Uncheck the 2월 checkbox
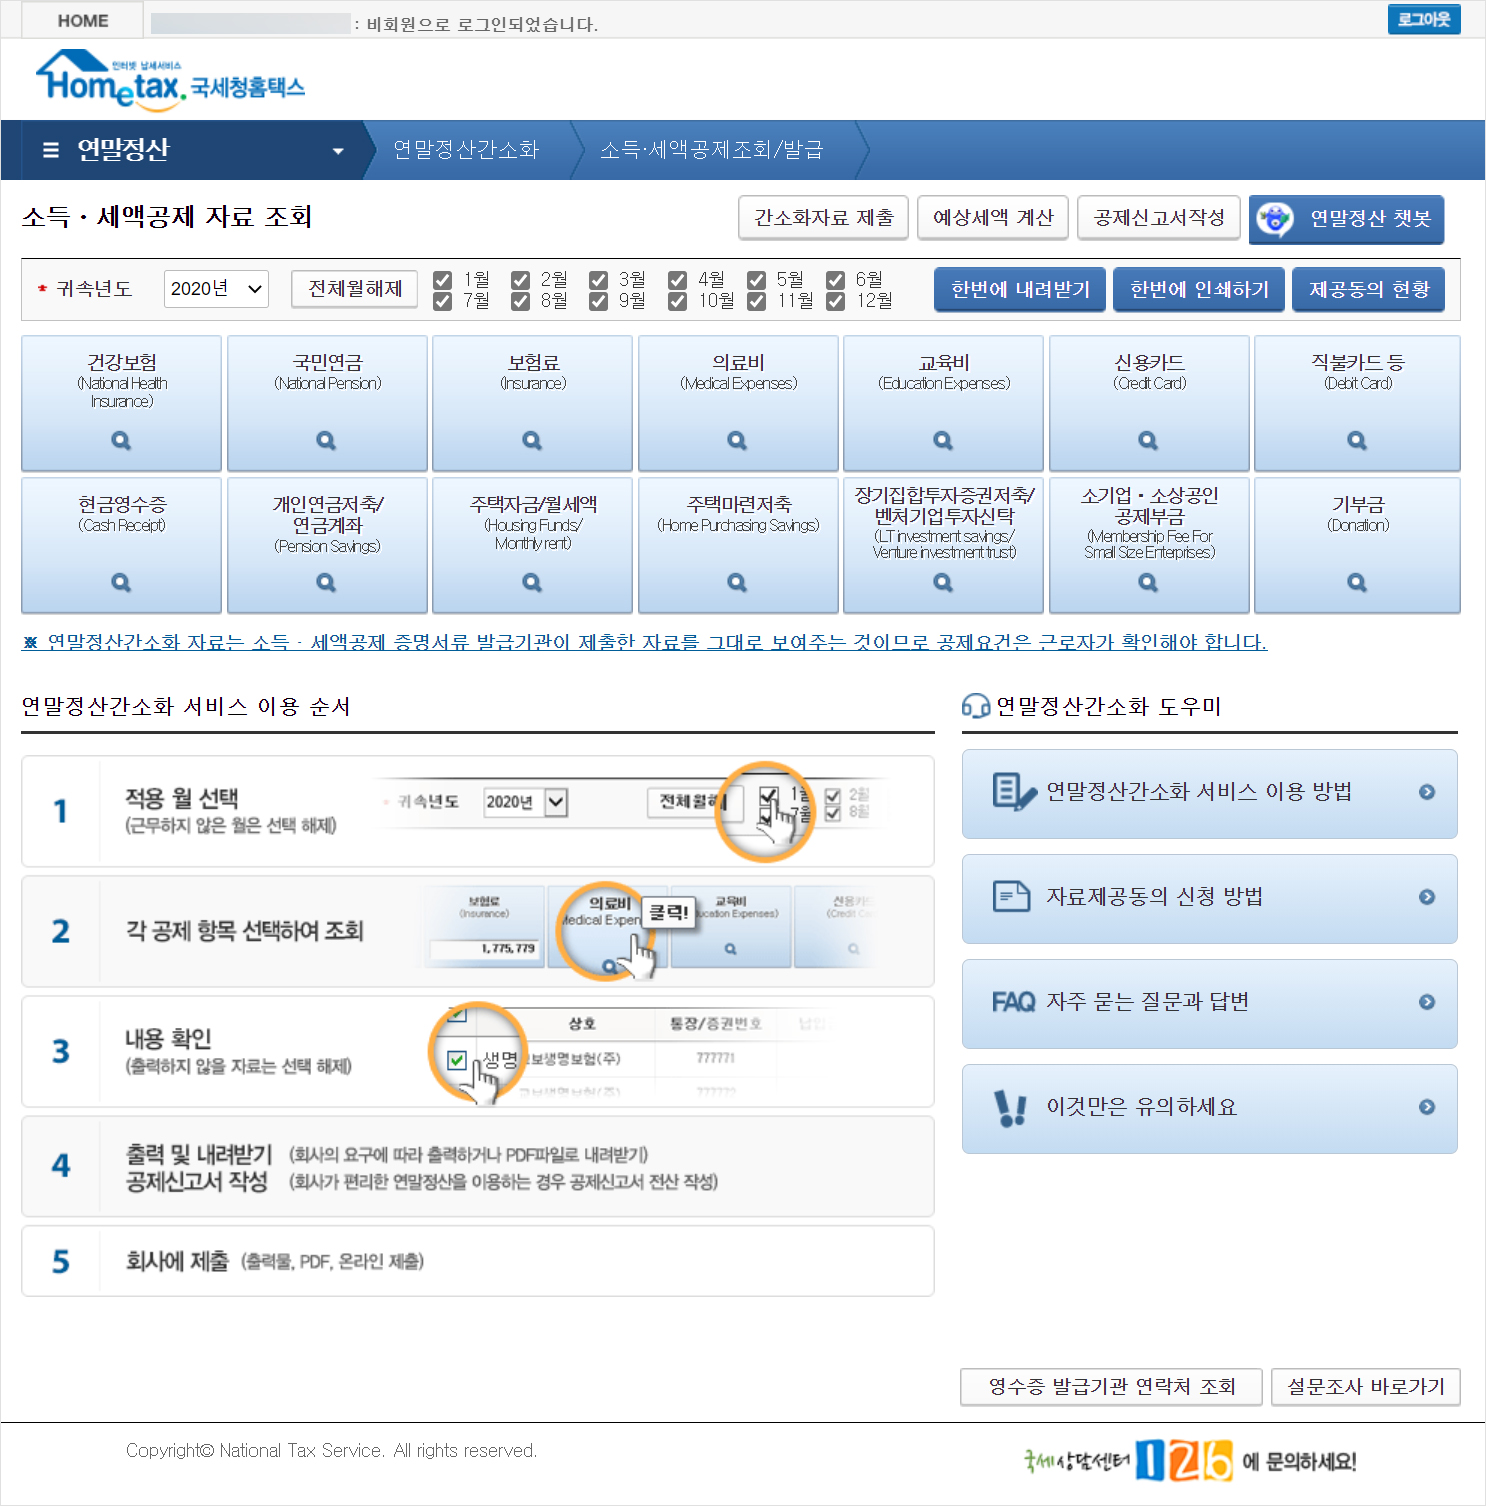This screenshot has height=1506, width=1486. pyautogui.click(x=520, y=279)
